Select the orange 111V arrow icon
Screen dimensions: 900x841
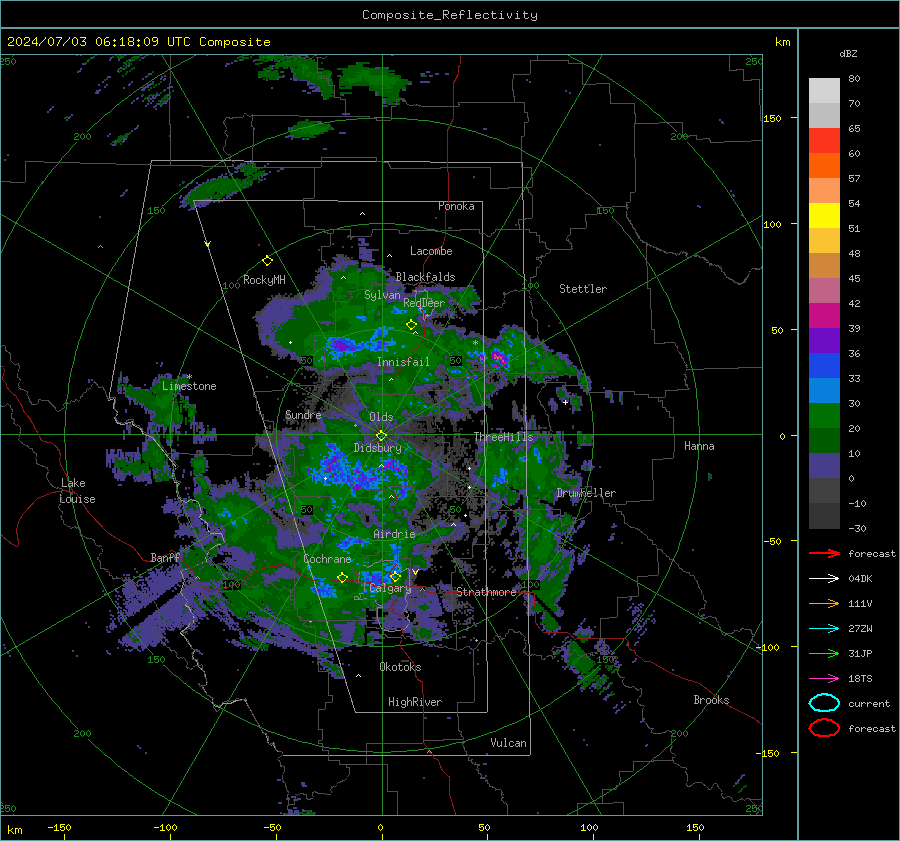pos(824,603)
